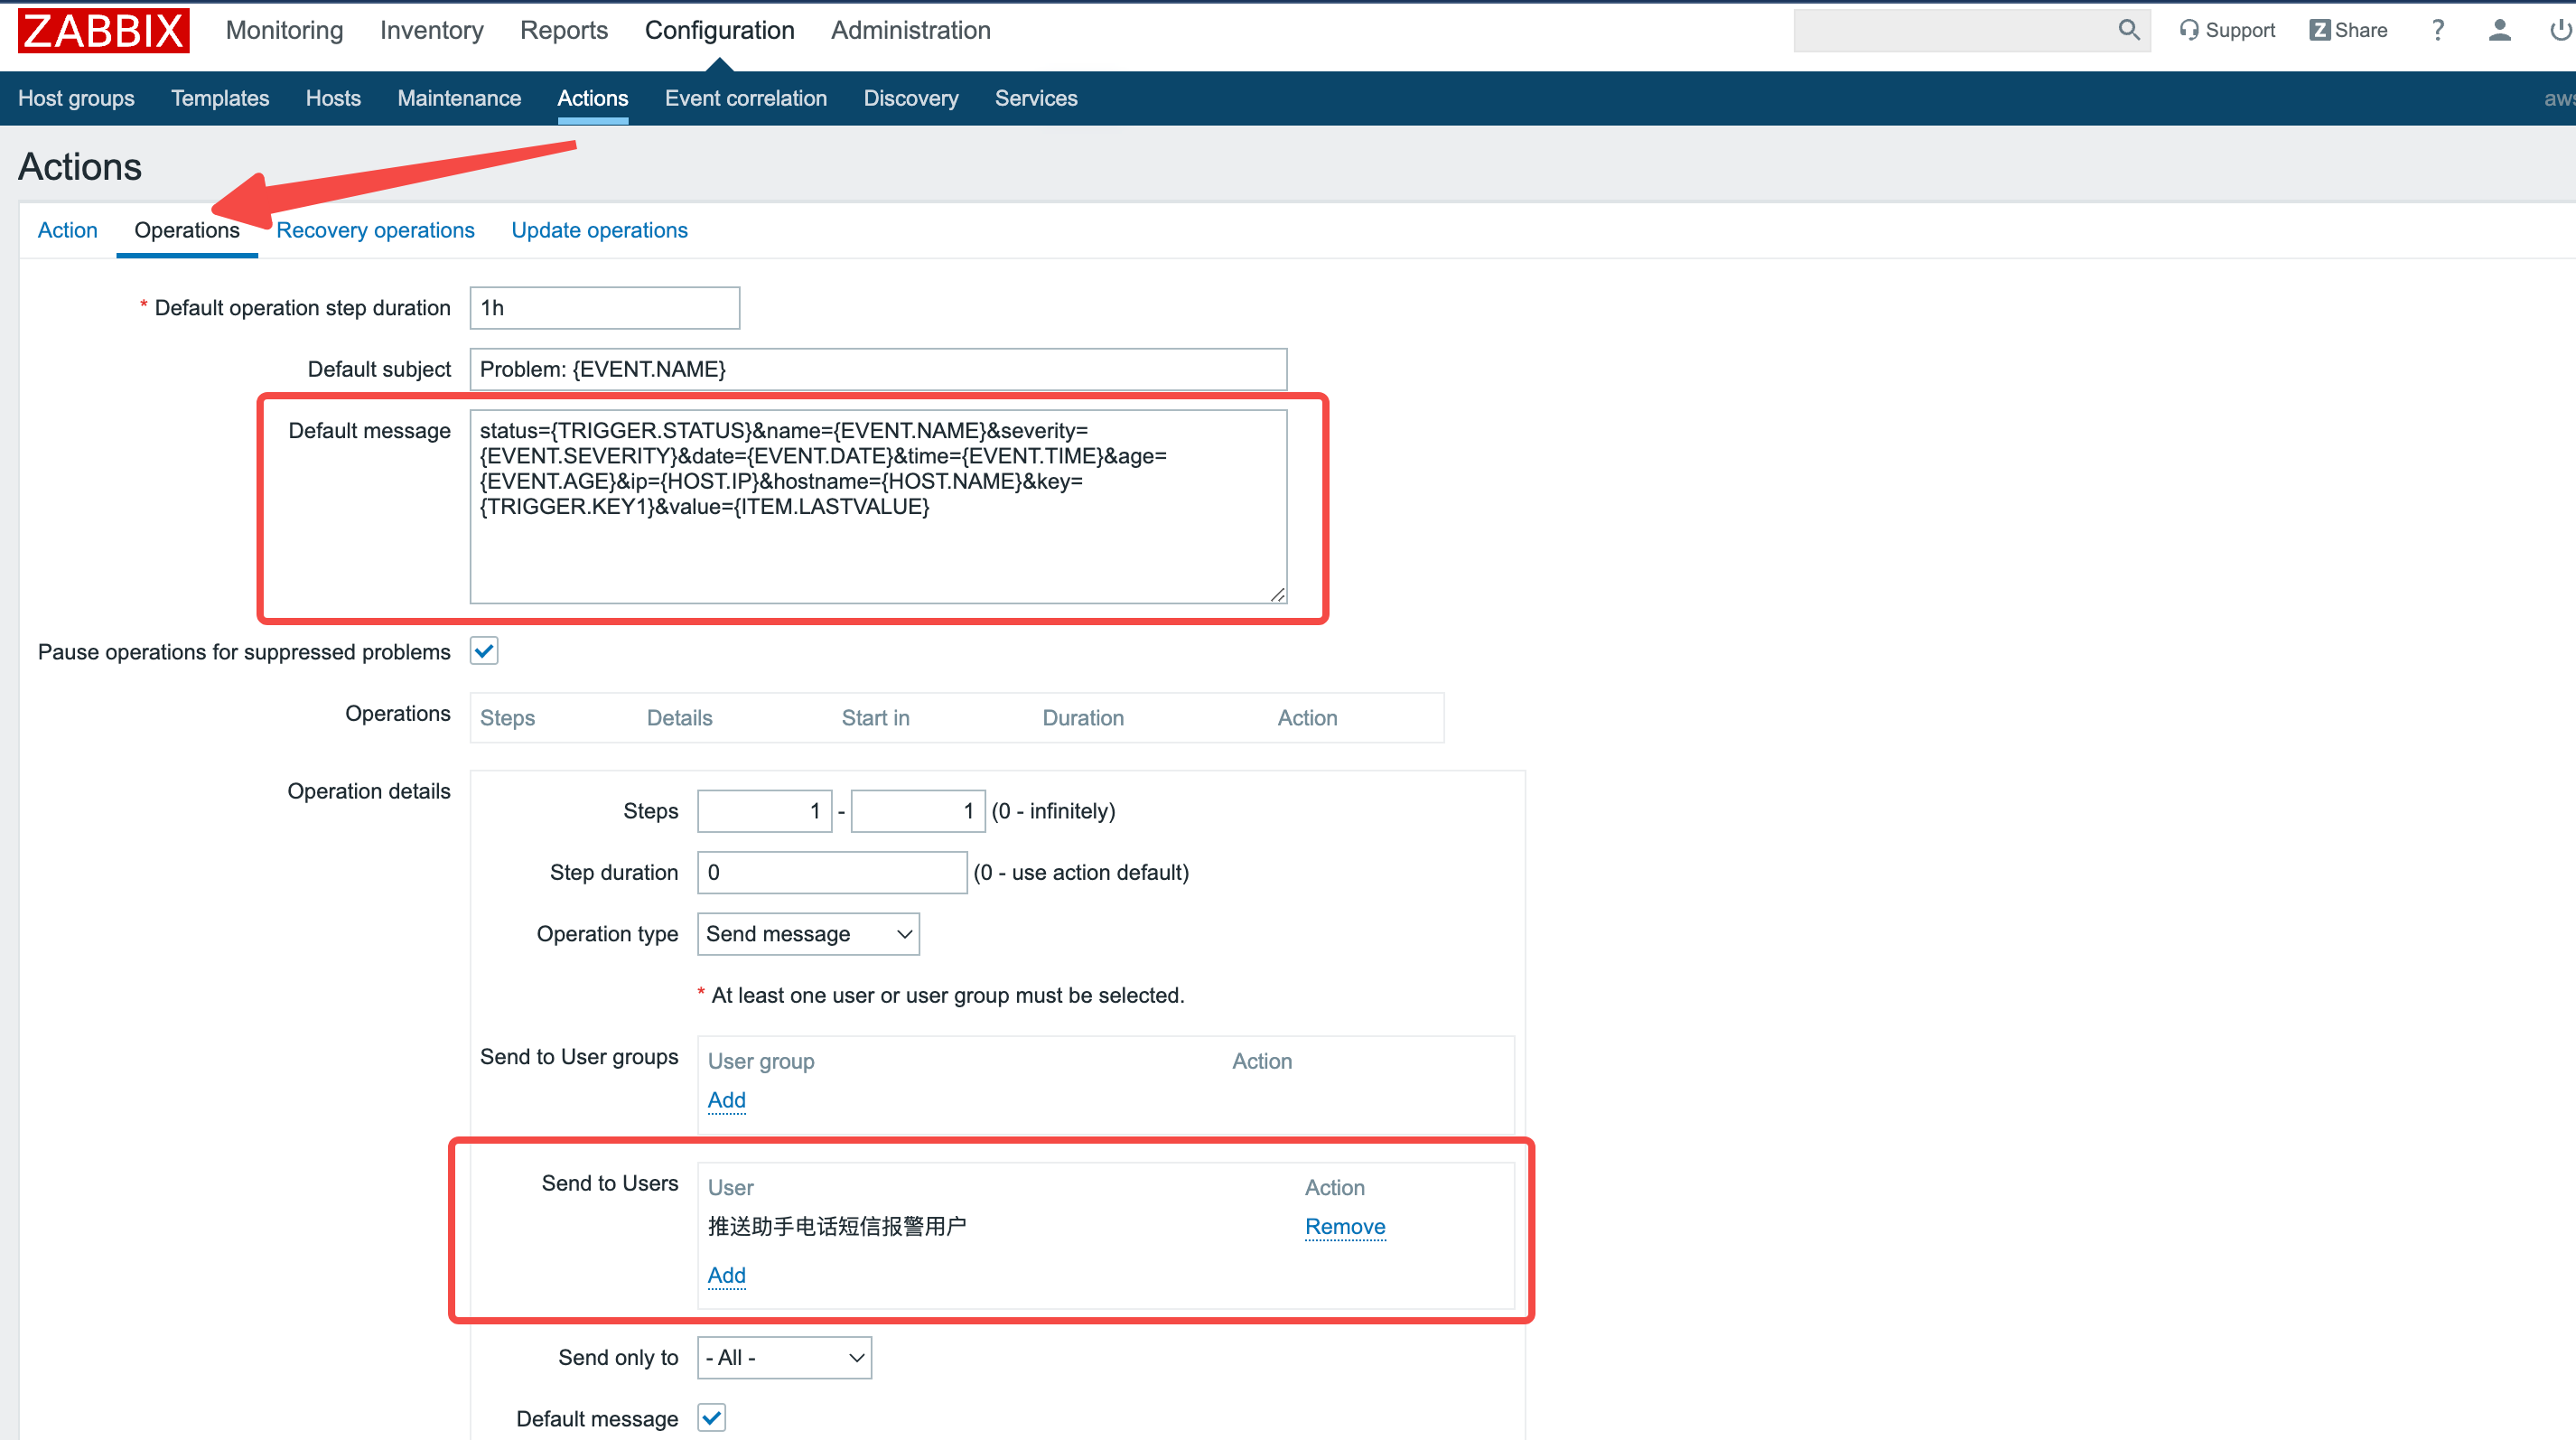The width and height of the screenshot is (2576, 1440).
Task: Click the Details column header
Action: click(679, 718)
